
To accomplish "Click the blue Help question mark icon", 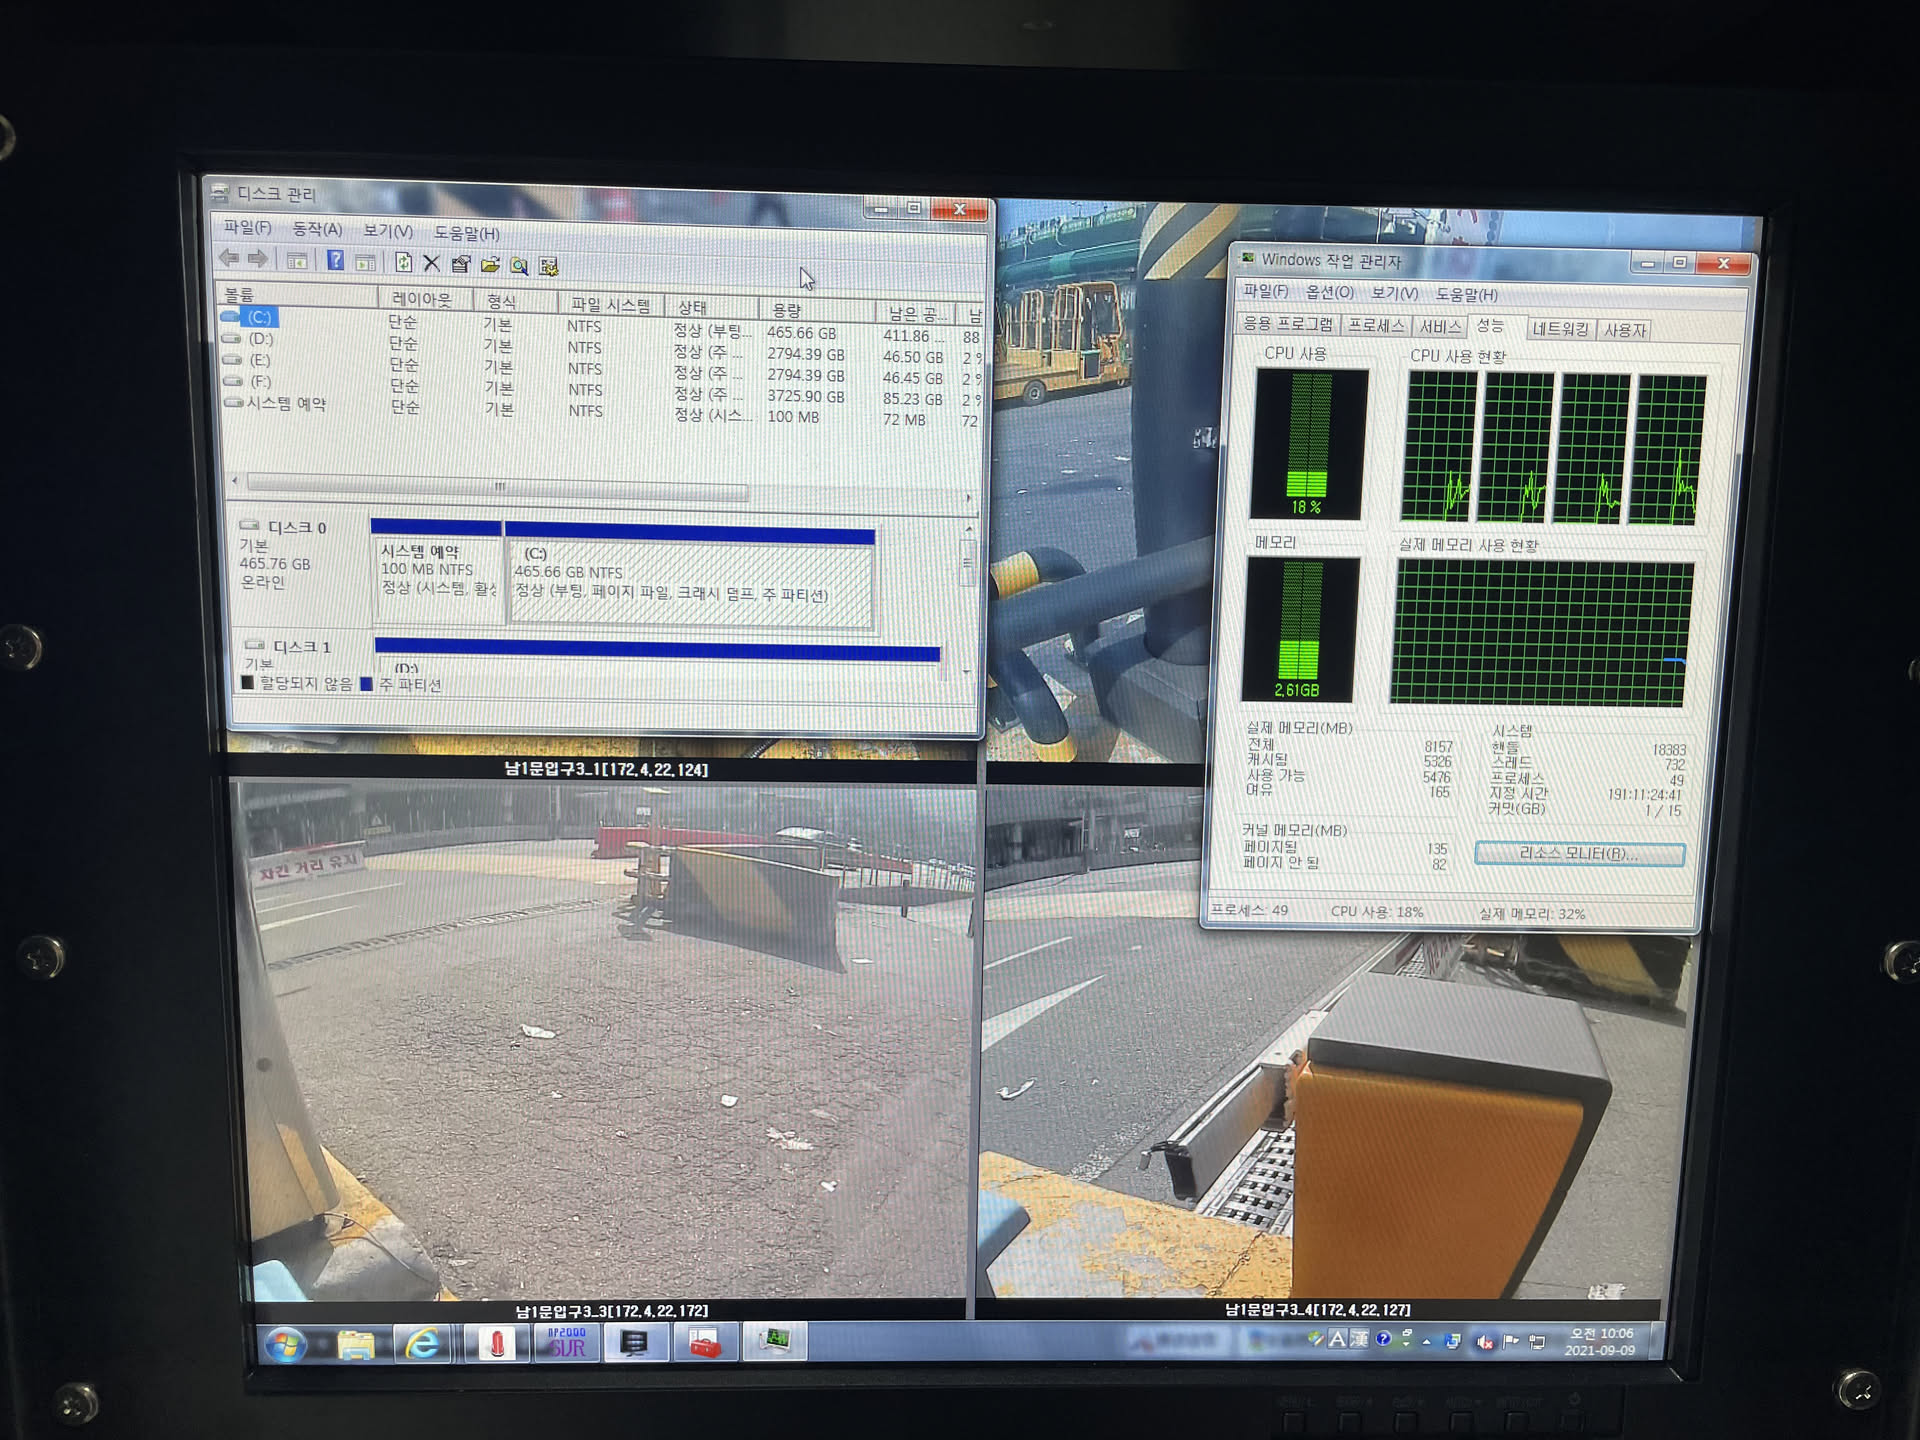I will click(336, 262).
